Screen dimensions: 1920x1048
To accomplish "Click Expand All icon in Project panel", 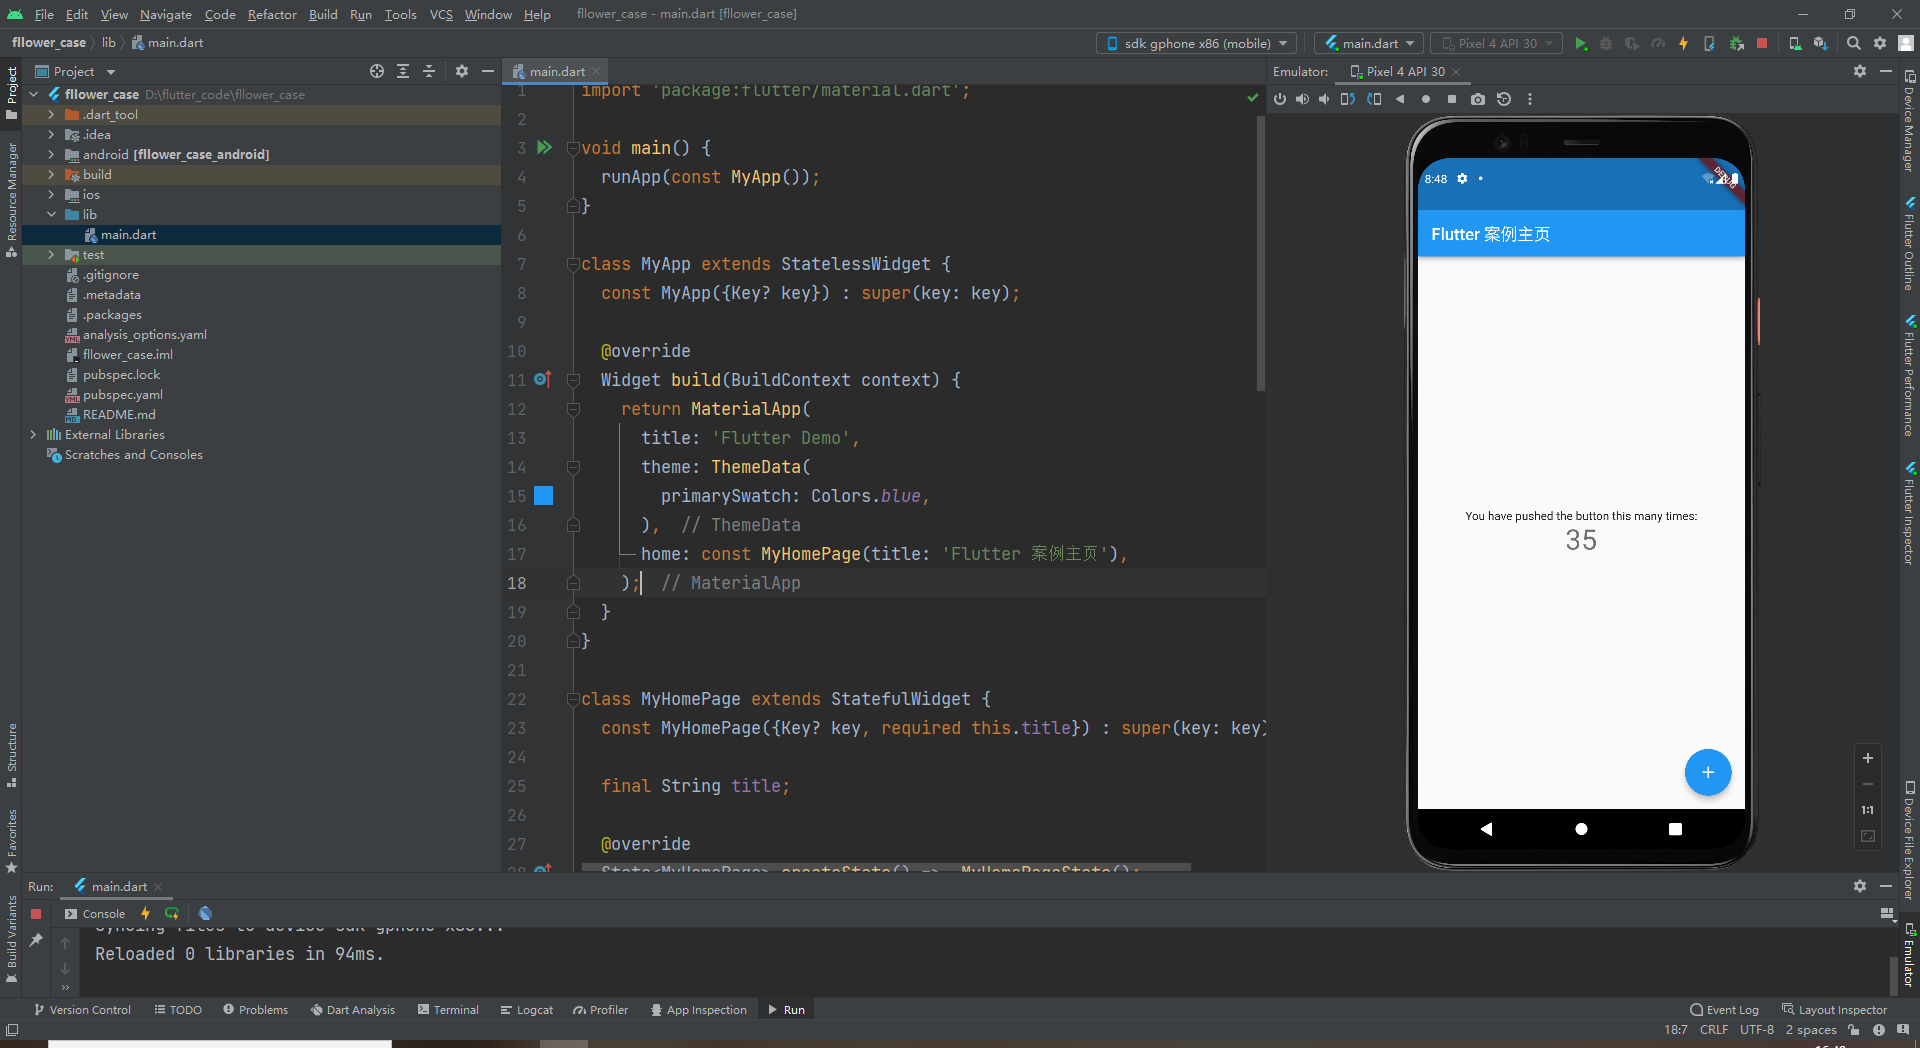I will 403,71.
